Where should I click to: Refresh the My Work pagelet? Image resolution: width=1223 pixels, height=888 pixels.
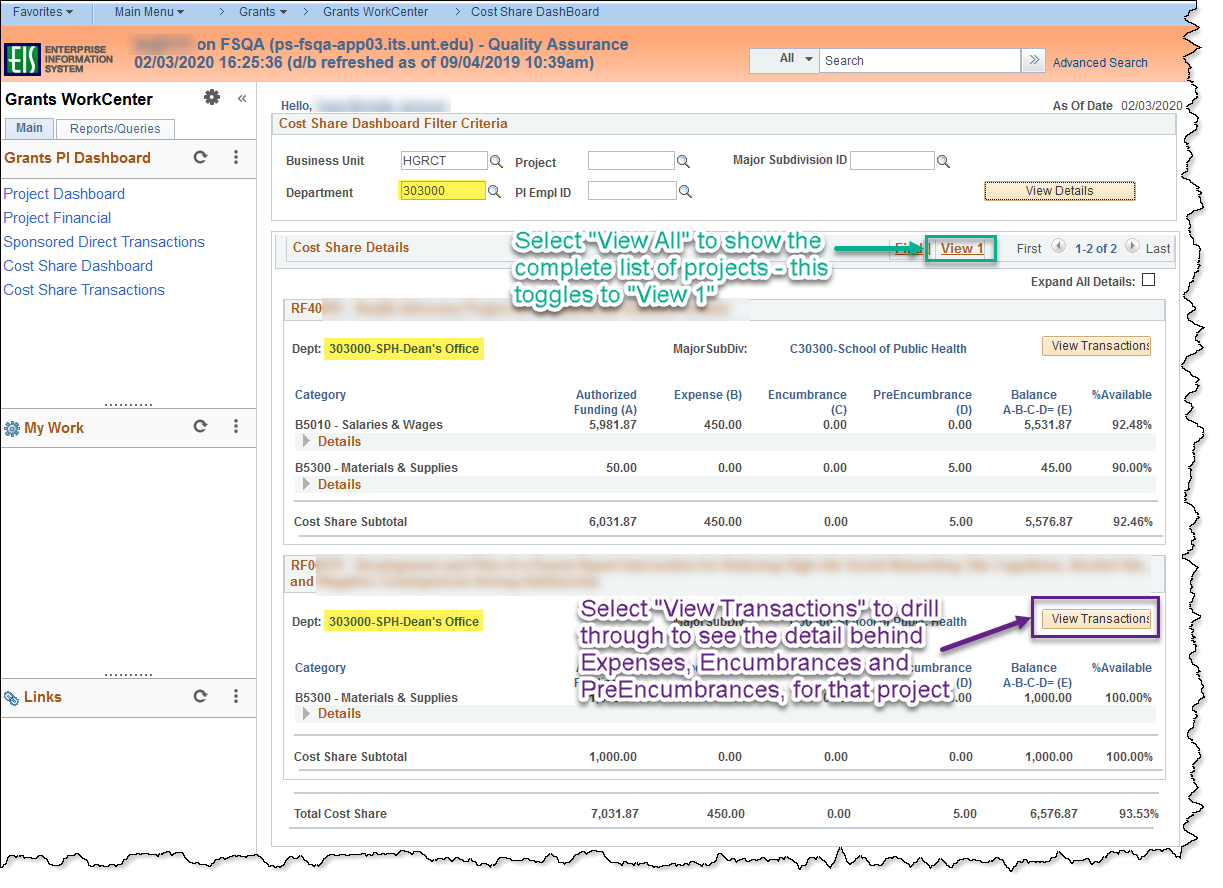200,427
